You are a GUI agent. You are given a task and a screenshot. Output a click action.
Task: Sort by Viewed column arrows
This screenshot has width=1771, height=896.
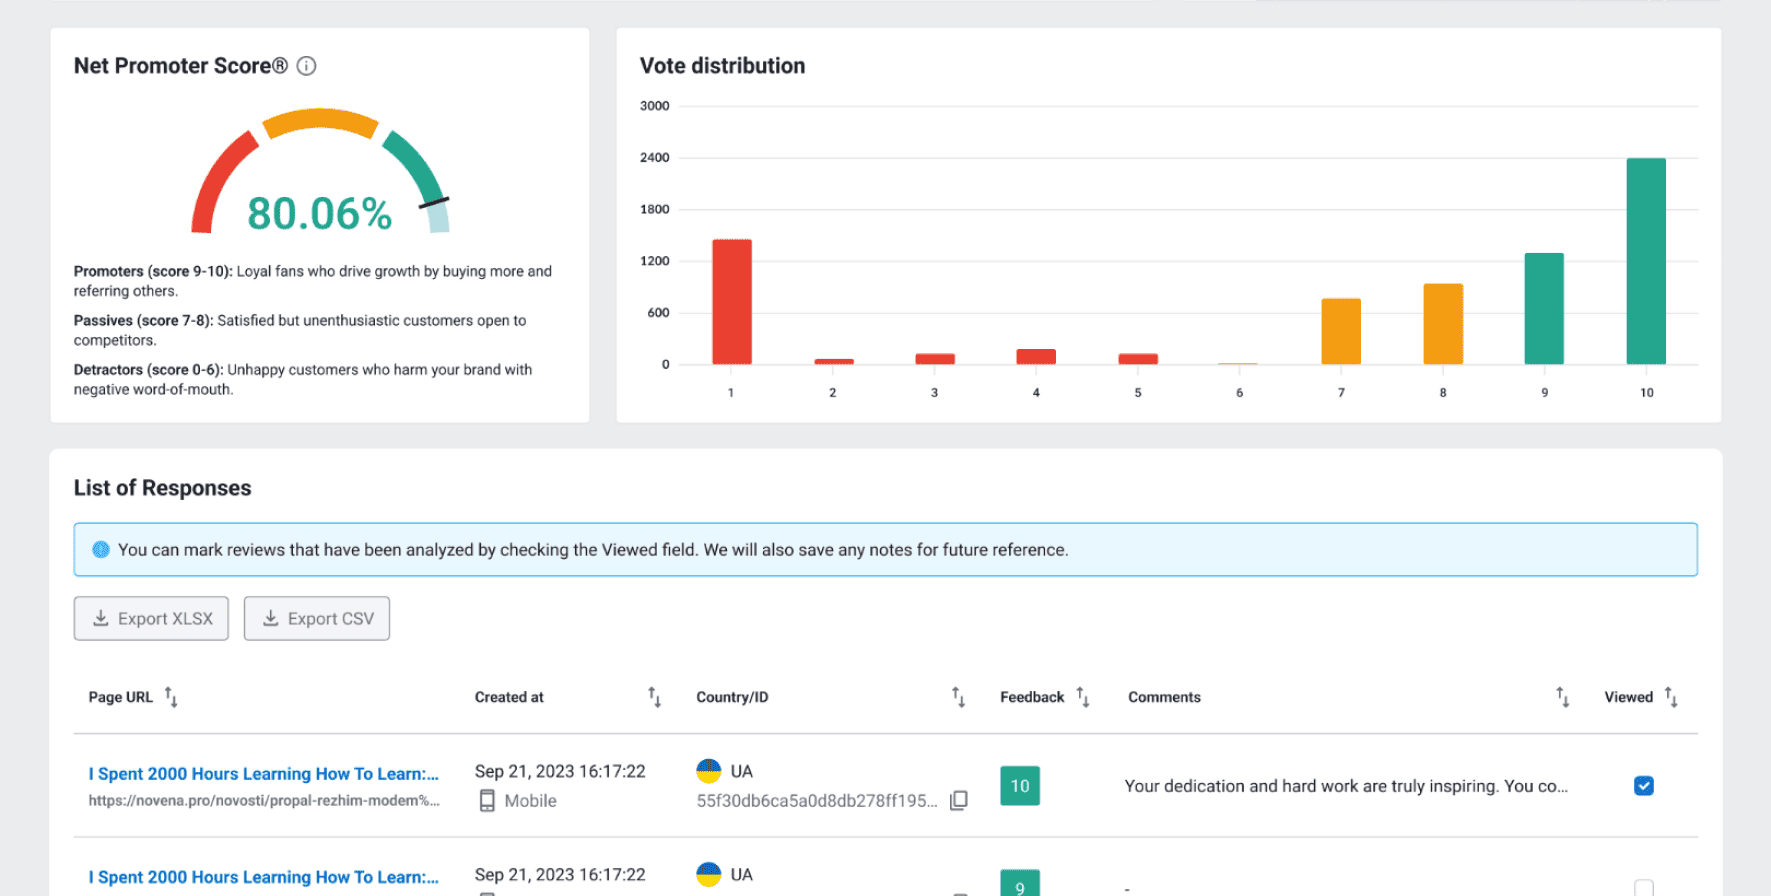coord(1671,697)
